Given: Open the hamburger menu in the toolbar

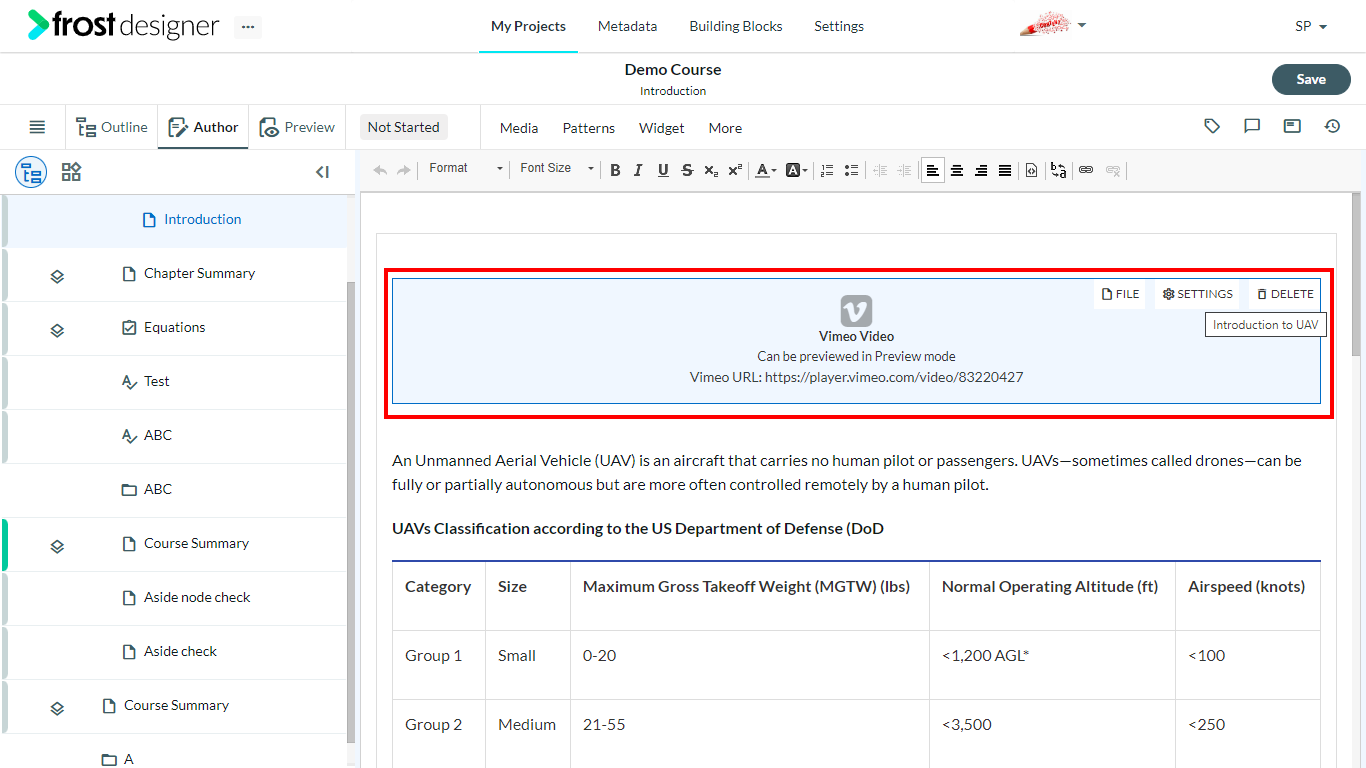Looking at the screenshot, I should (37, 127).
